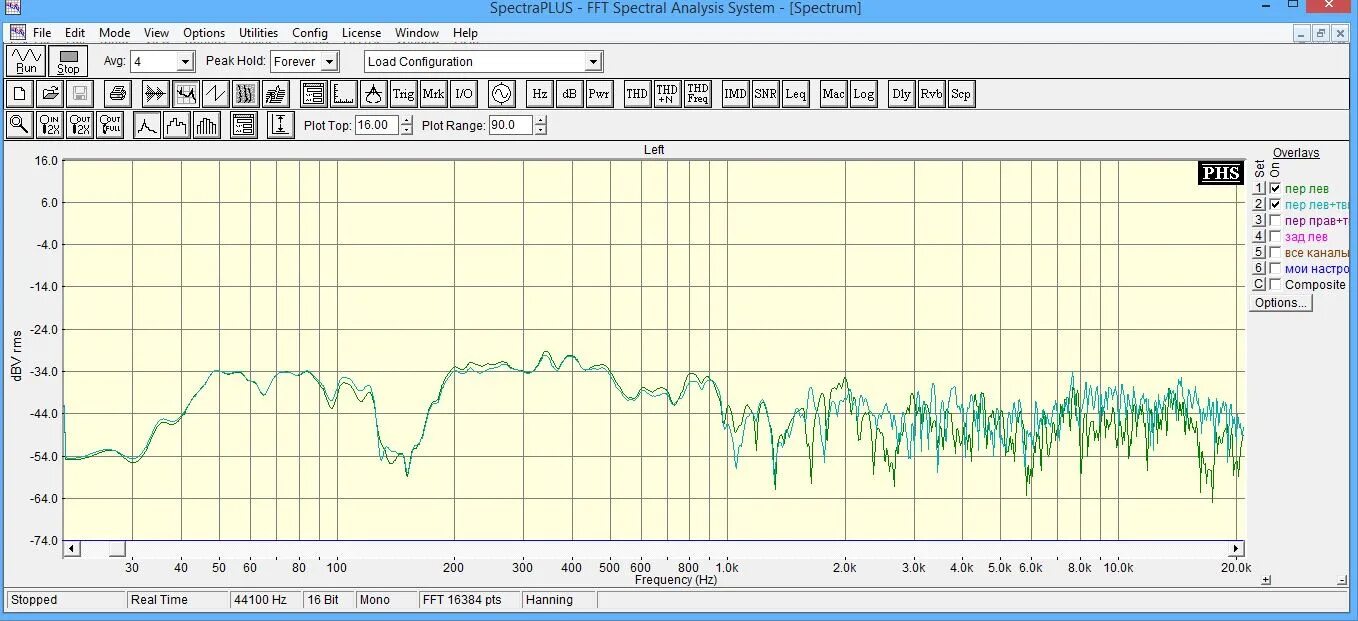Screen dimensions: 1358x621
Task: Open the signal generator sine icon
Action: click(x=500, y=94)
